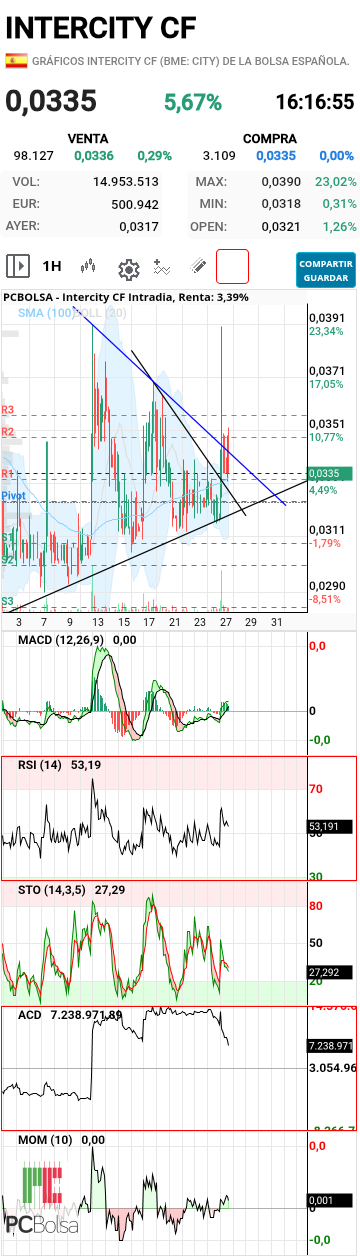Click the S3 support level label
The width and height of the screenshot is (360, 1256).
(7, 602)
